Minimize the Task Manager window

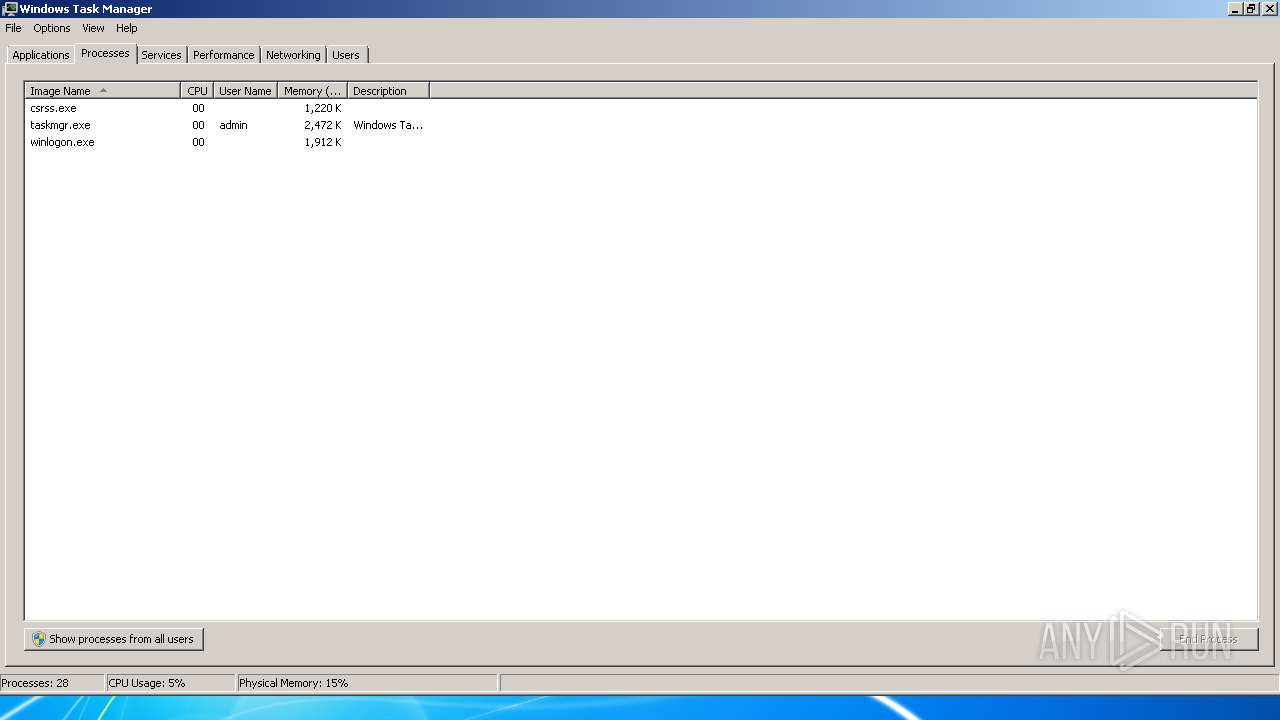[1235, 8]
